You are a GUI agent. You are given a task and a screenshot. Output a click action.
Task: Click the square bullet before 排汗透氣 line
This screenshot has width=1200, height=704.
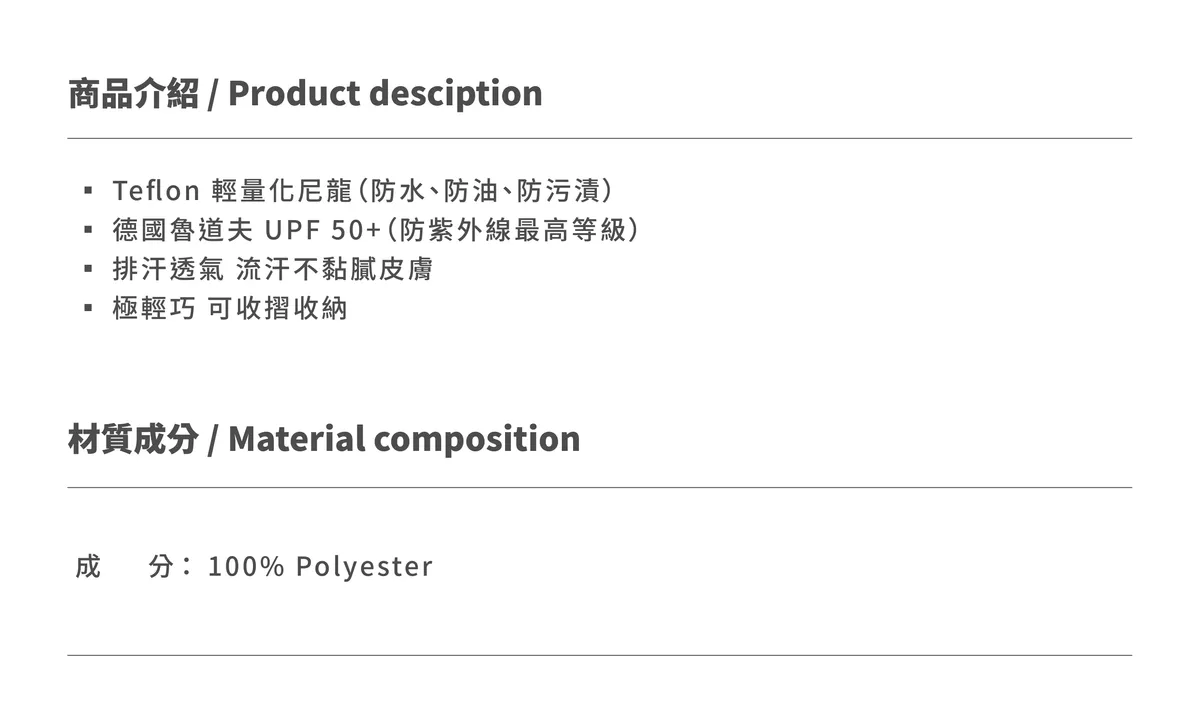(x=88, y=269)
